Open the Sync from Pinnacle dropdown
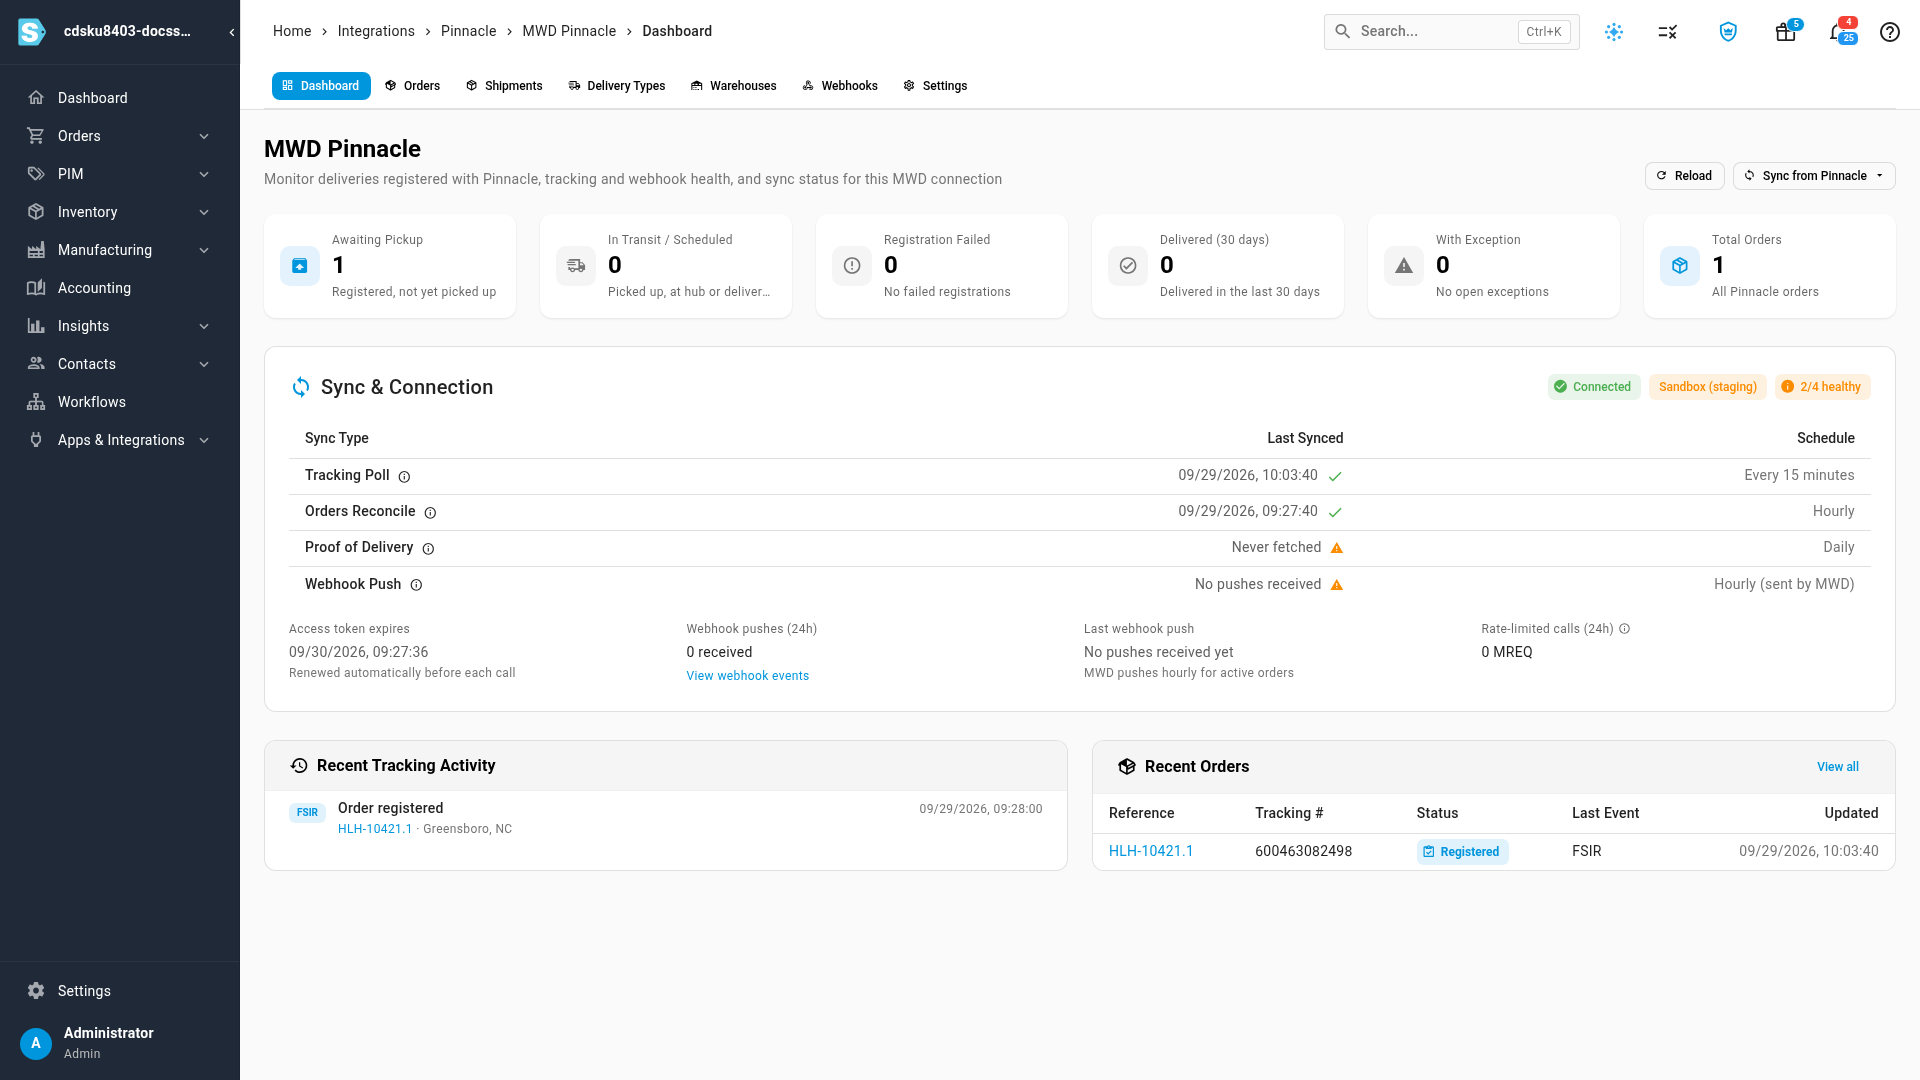The width and height of the screenshot is (1920, 1080). click(1814, 176)
